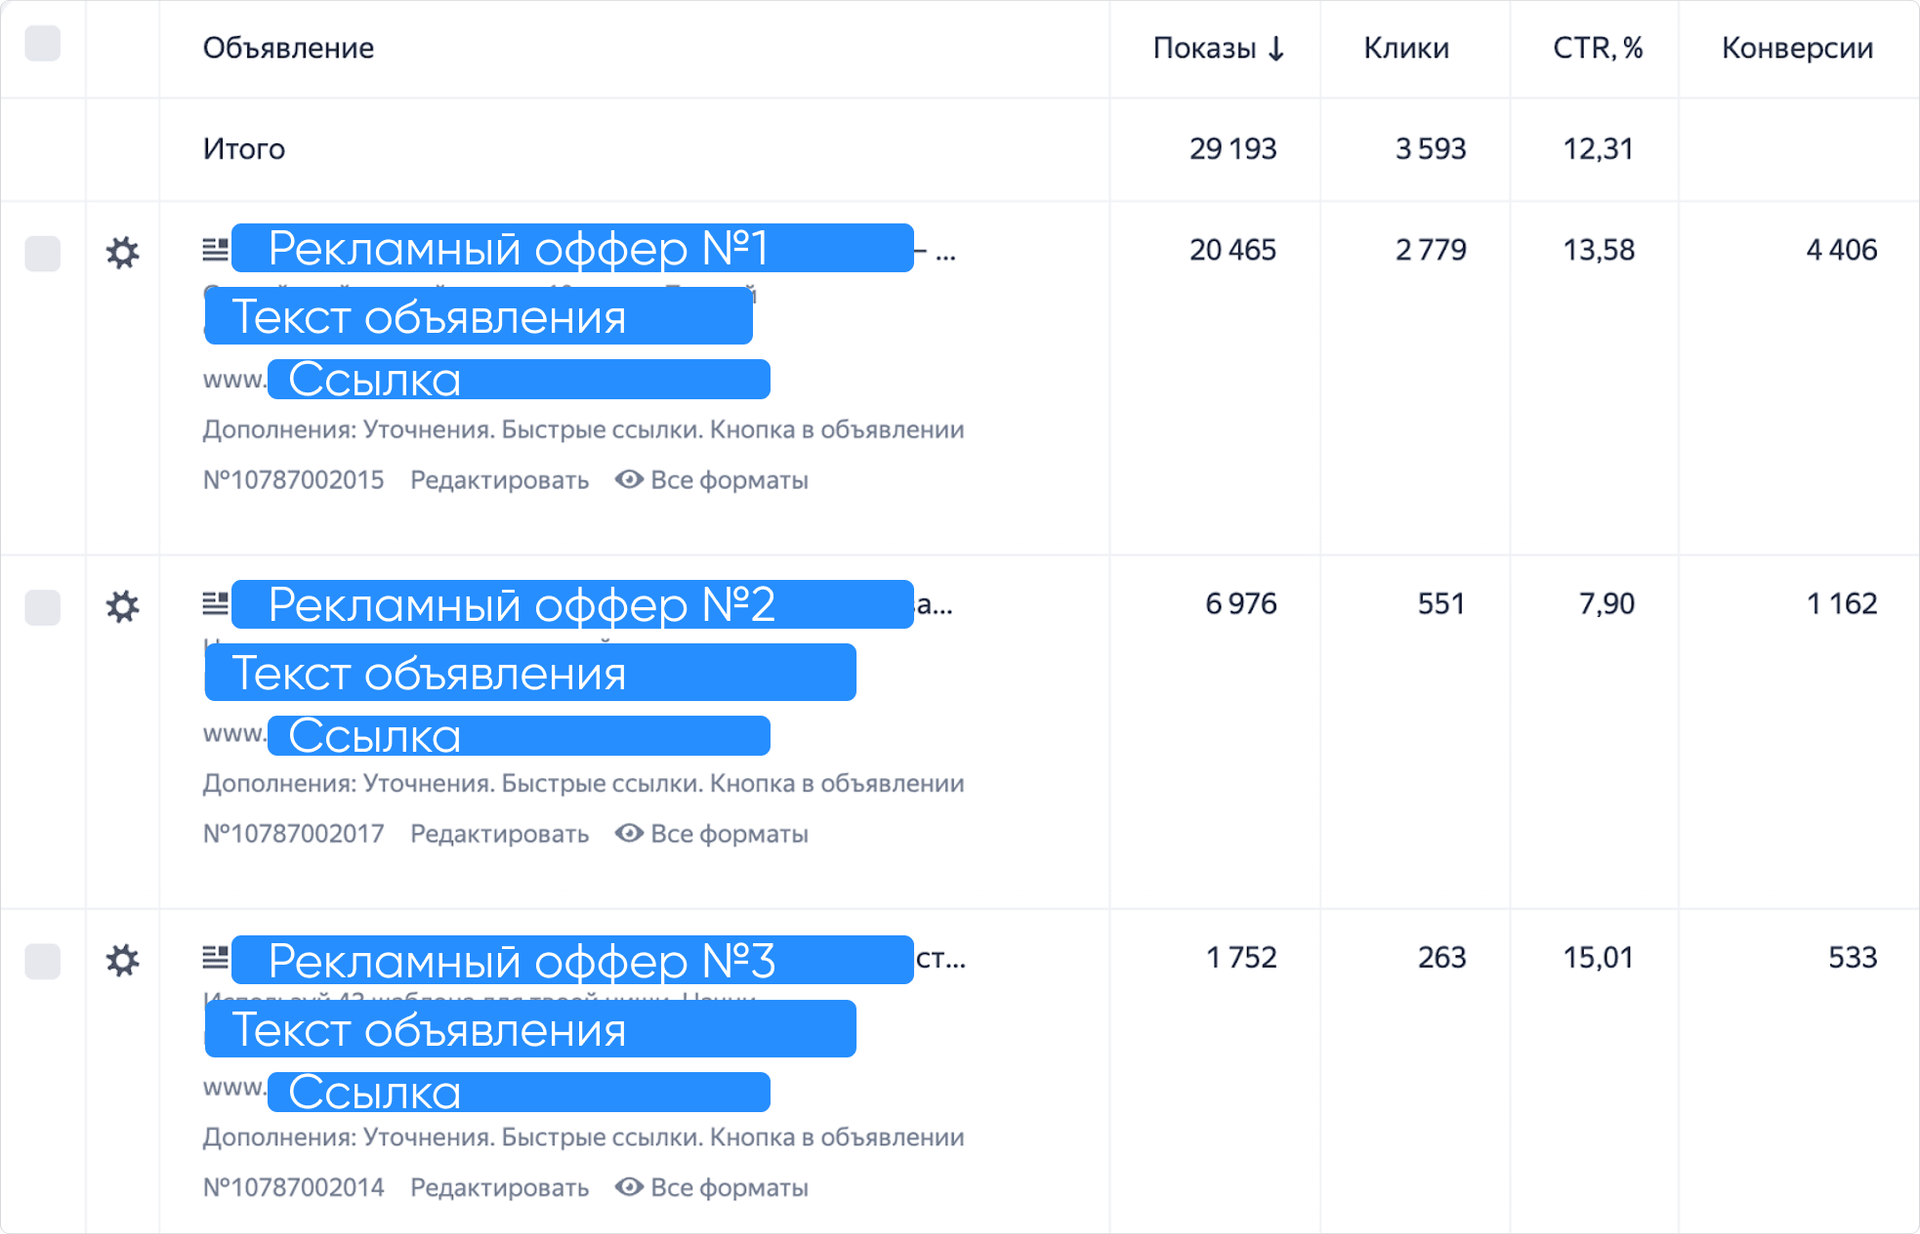Preview all formats for ad №10787002014
This screenshot has height=1234, width=1920.
coord(712,1188)
